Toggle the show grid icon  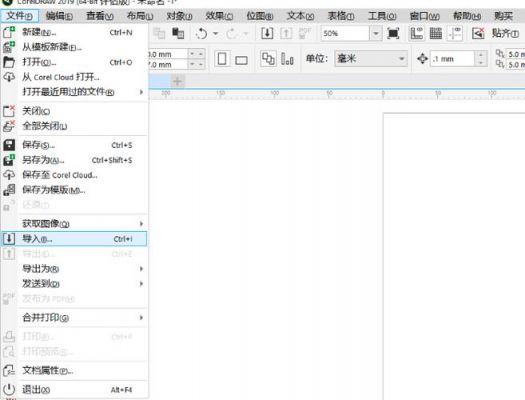point(436,33)
